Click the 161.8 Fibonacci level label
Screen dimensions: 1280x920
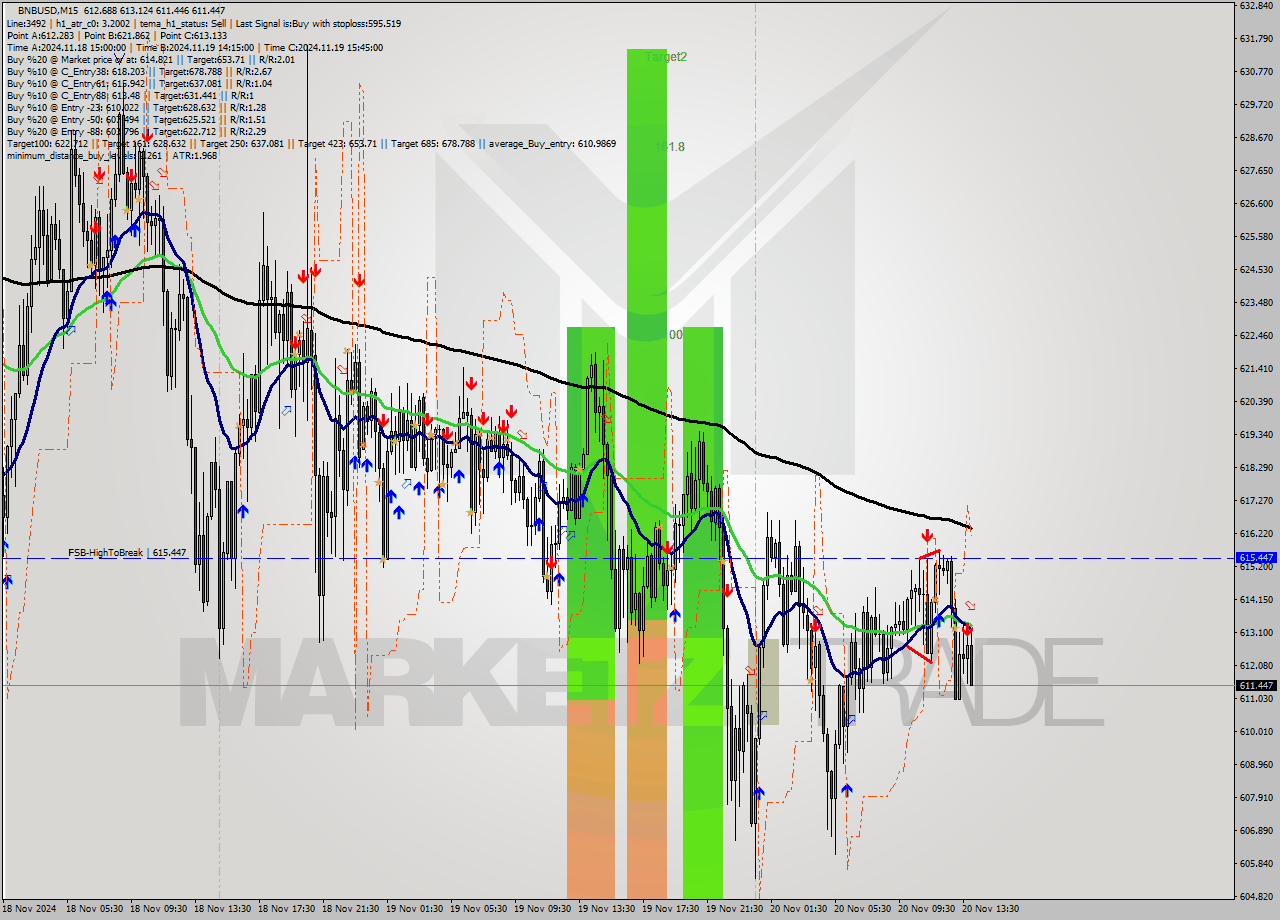670,147
